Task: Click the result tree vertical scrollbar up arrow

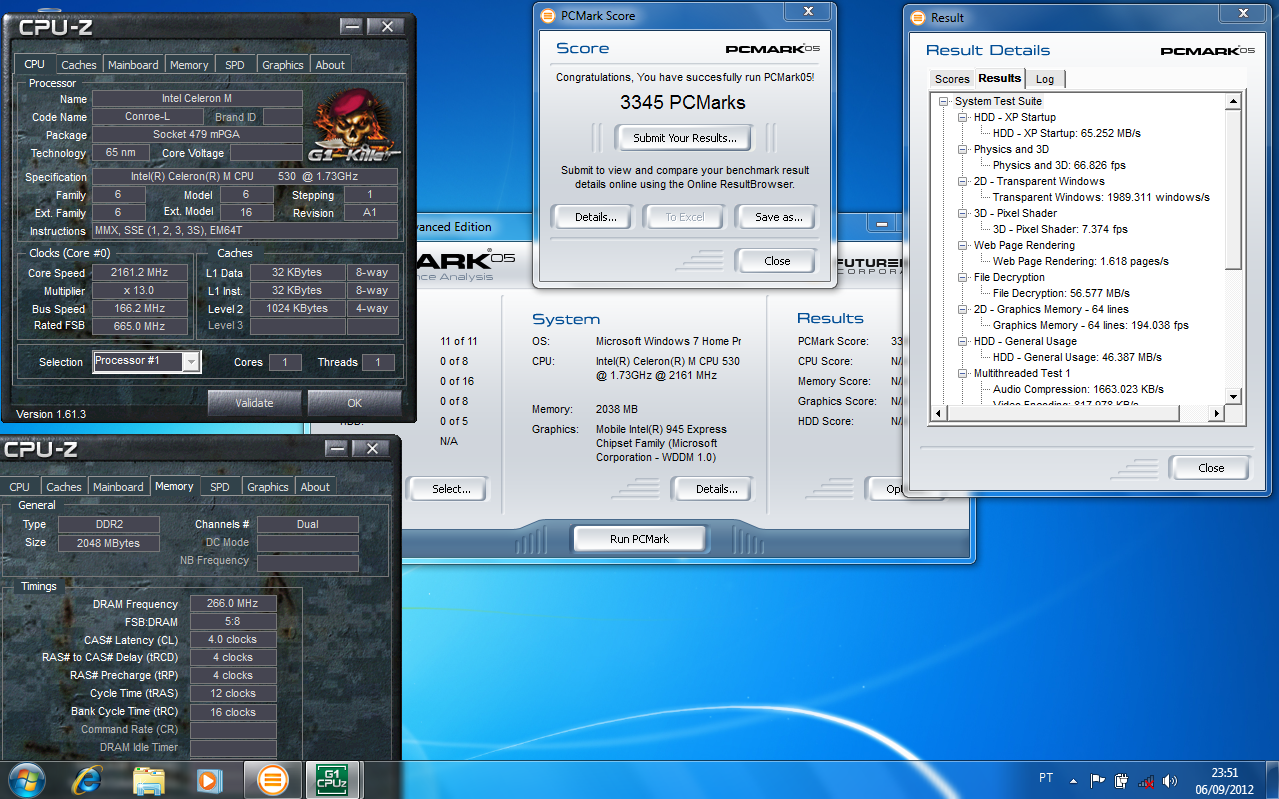Action: pos(1234,101)
